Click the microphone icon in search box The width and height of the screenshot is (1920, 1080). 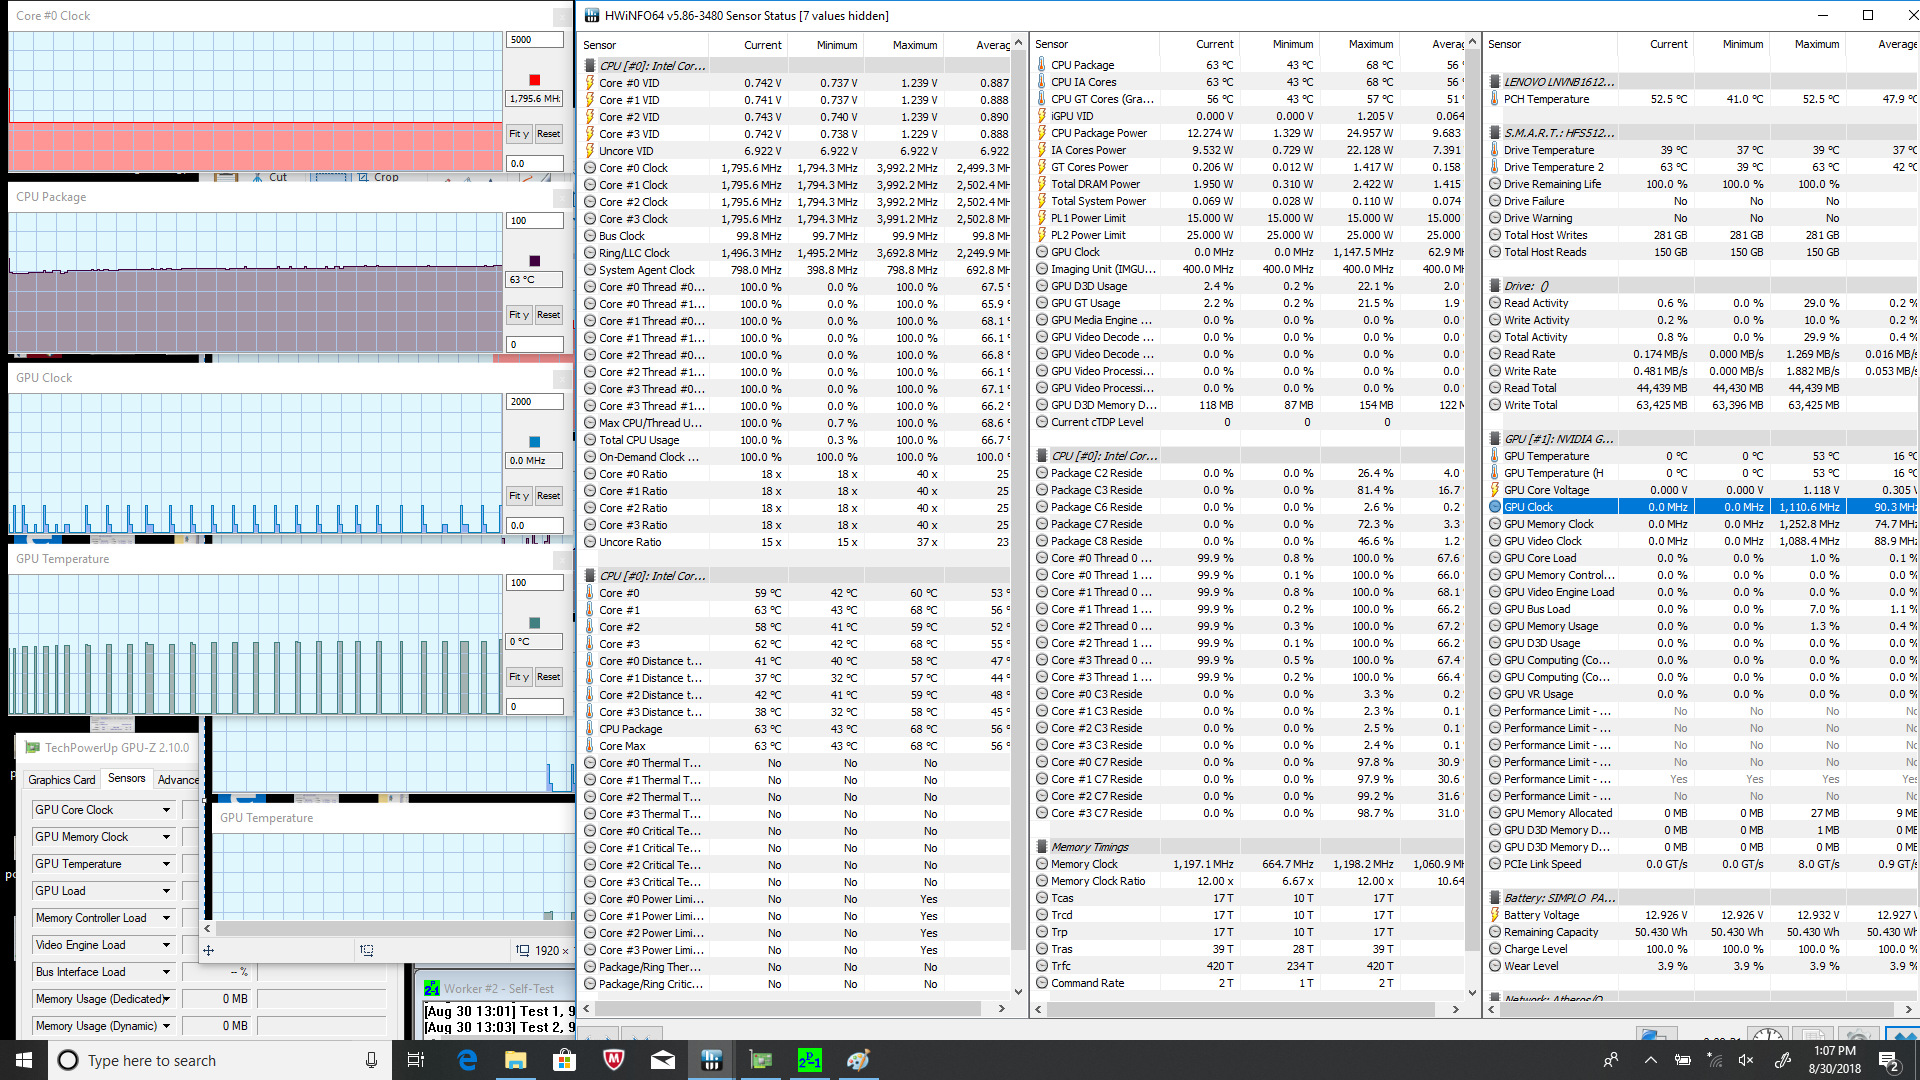coord(371,1060)
